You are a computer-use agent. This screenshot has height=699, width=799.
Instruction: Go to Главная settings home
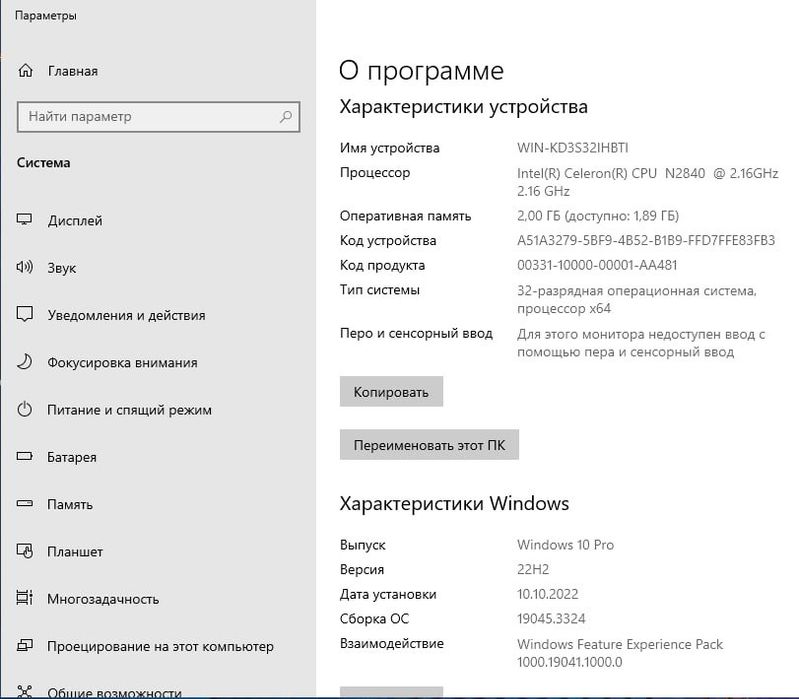pyautogui.click(x=72, y=71)
